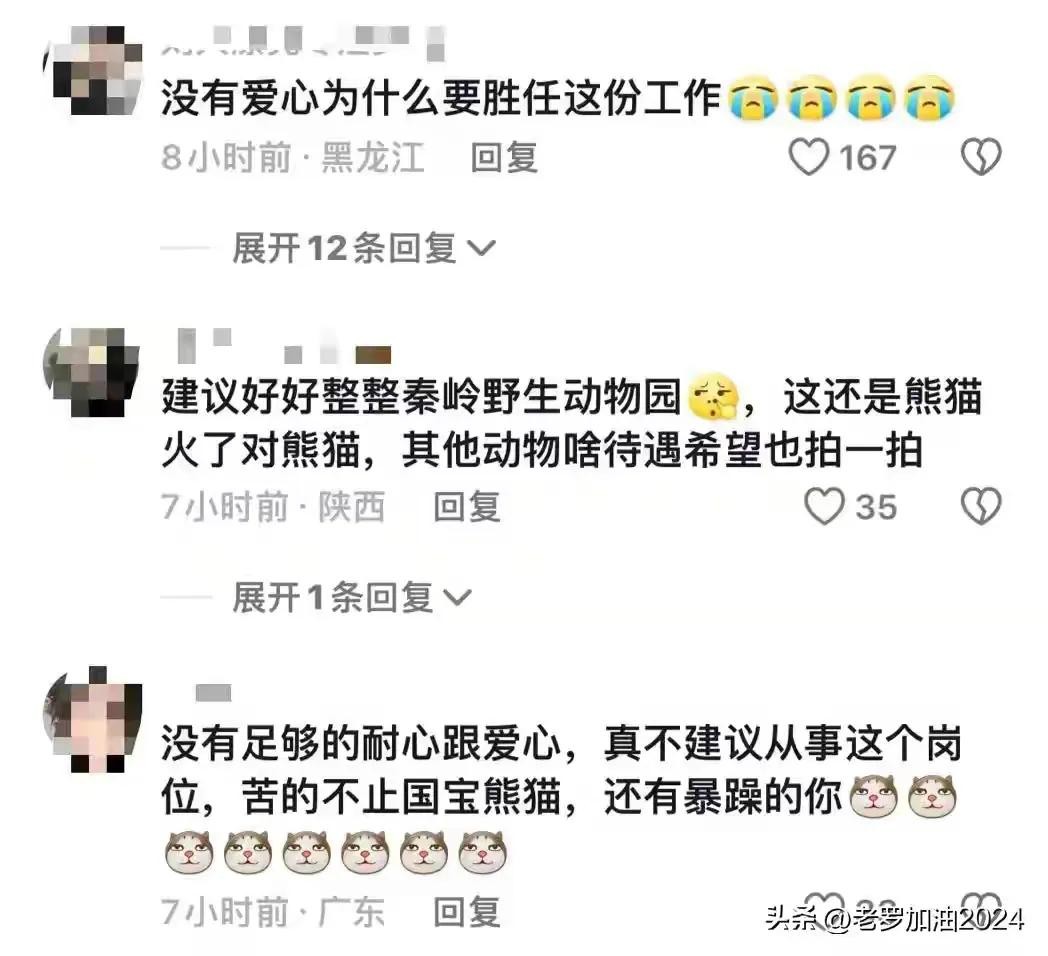The width and height of the screenshot is (1048, 956).
Task: Expand 展开12条回复 replies
Action: point(364,249)
